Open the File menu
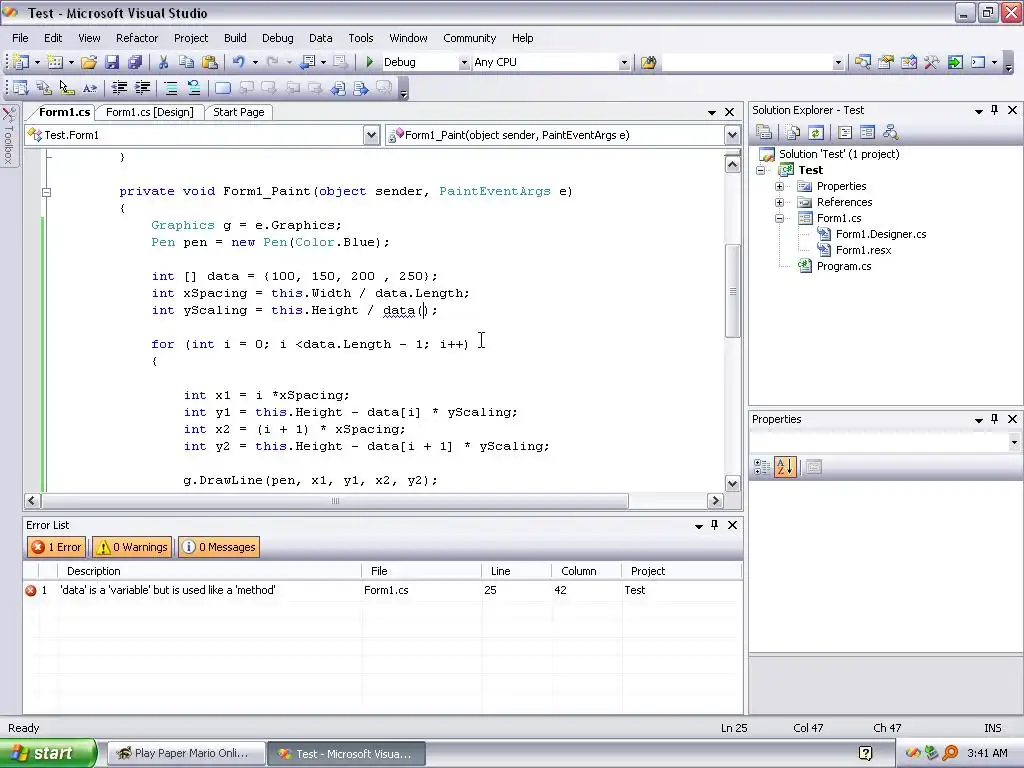 point(20,38)
